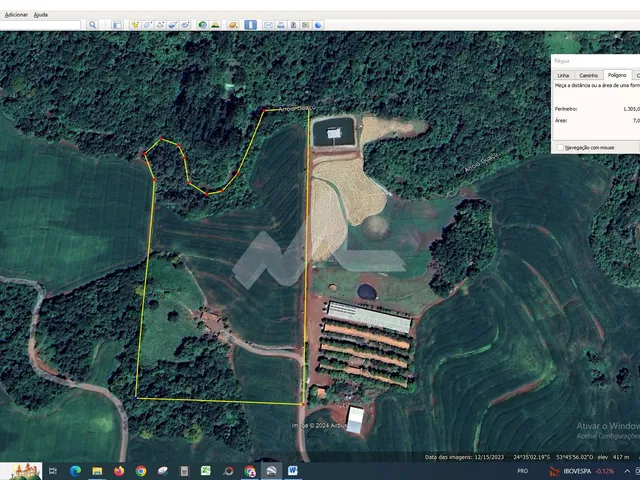Click the Image © 2024 Airbus attribution

(x=319, y=425)
